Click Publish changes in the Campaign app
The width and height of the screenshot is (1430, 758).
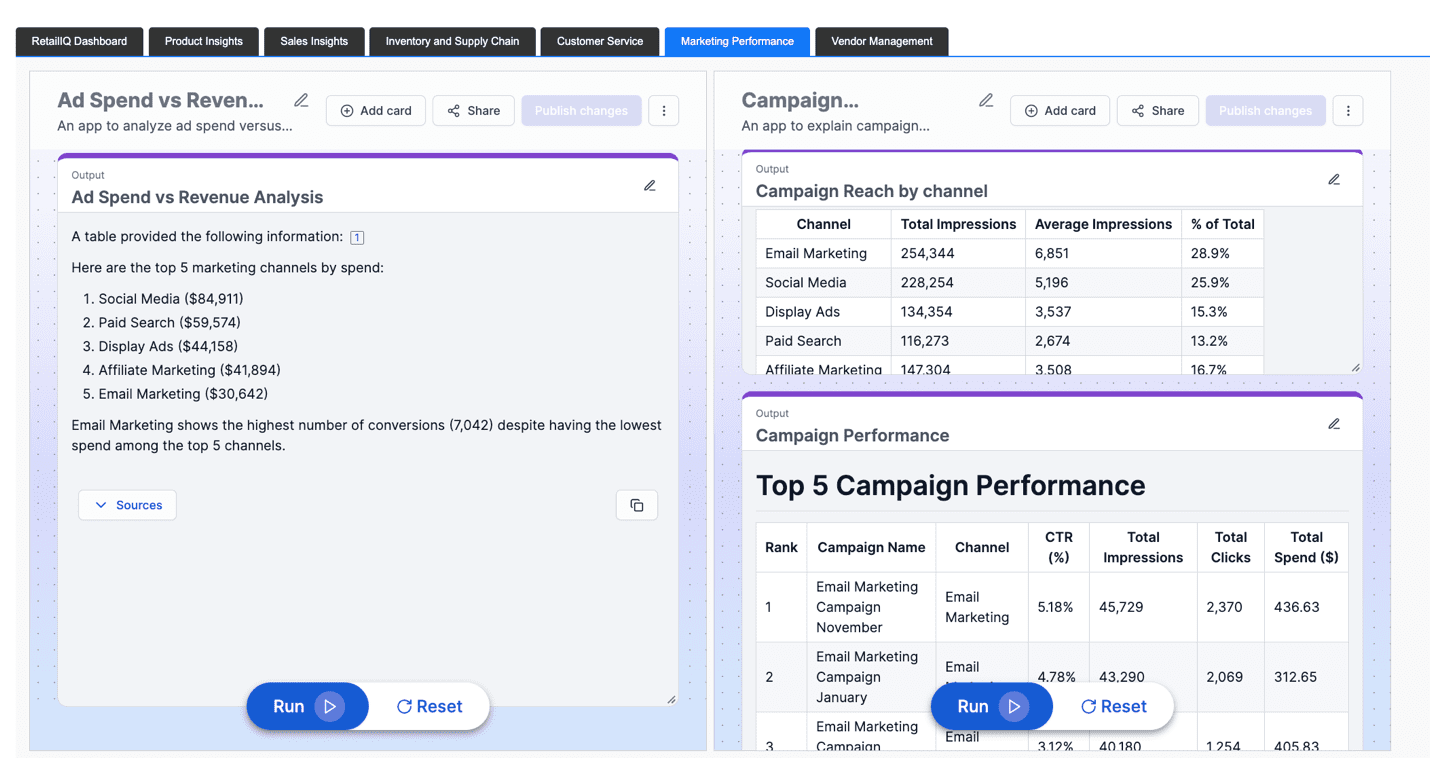point(1265,111)
